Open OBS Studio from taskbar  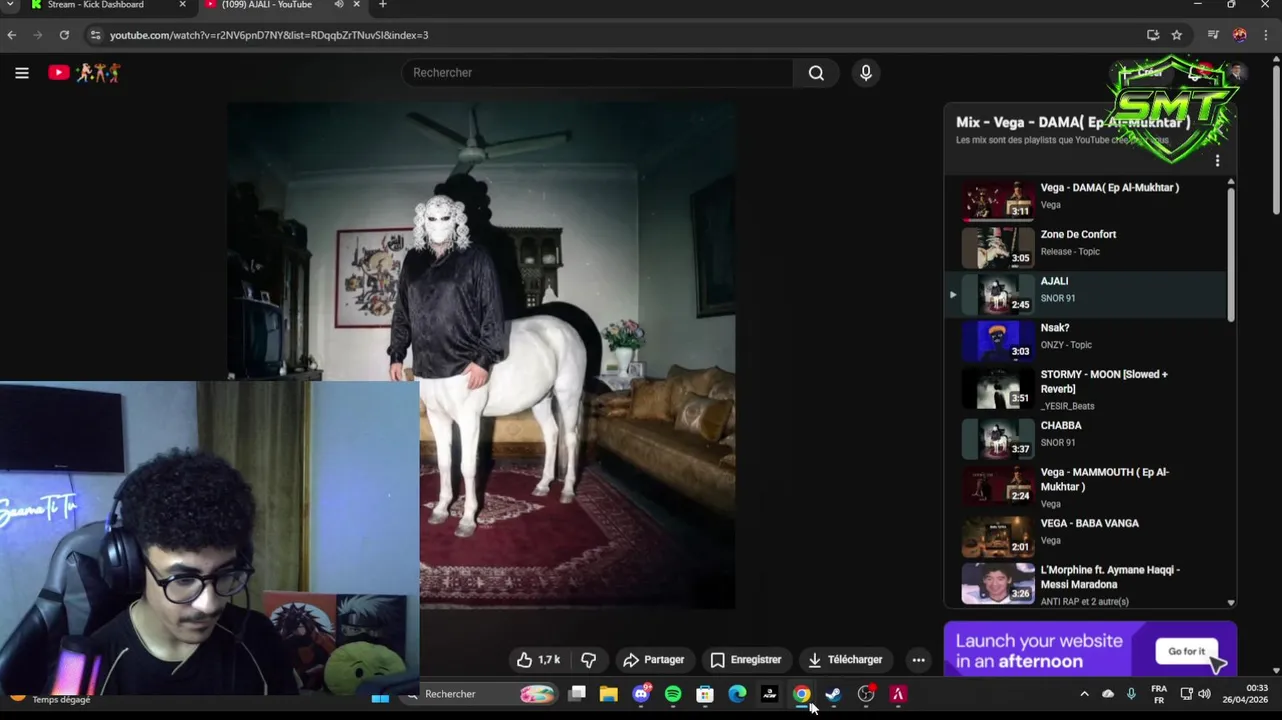(866, 695)
